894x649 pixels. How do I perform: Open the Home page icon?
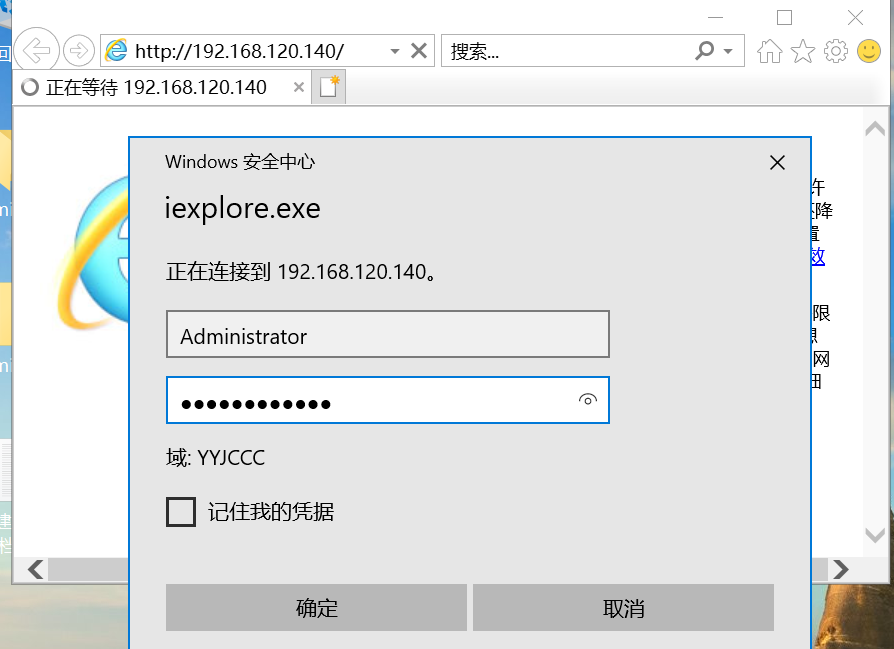point(769,51)
